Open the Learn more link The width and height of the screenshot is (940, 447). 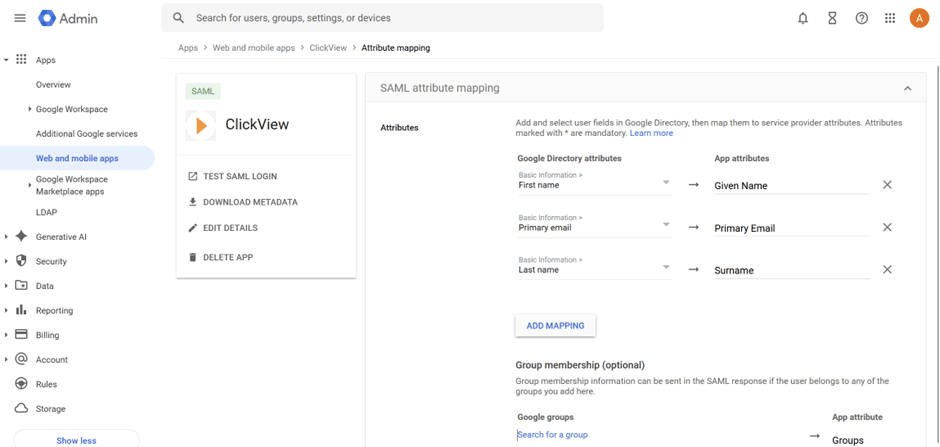[x=651, y=133]
